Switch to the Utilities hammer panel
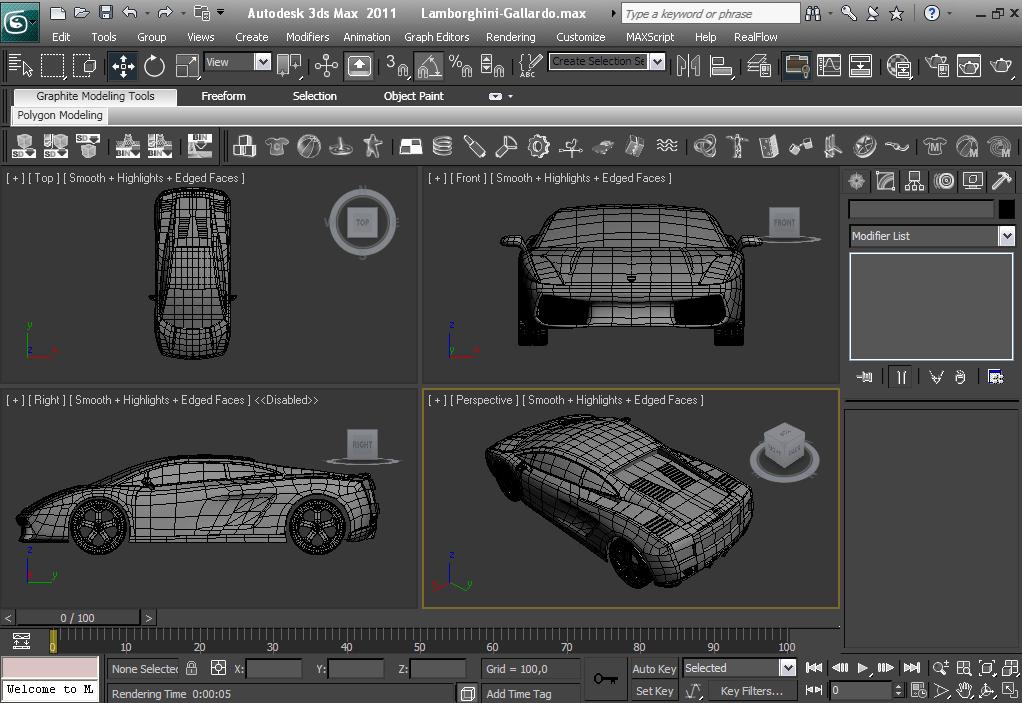The height and width of the screenshot is (703, 1022). 1000,181
